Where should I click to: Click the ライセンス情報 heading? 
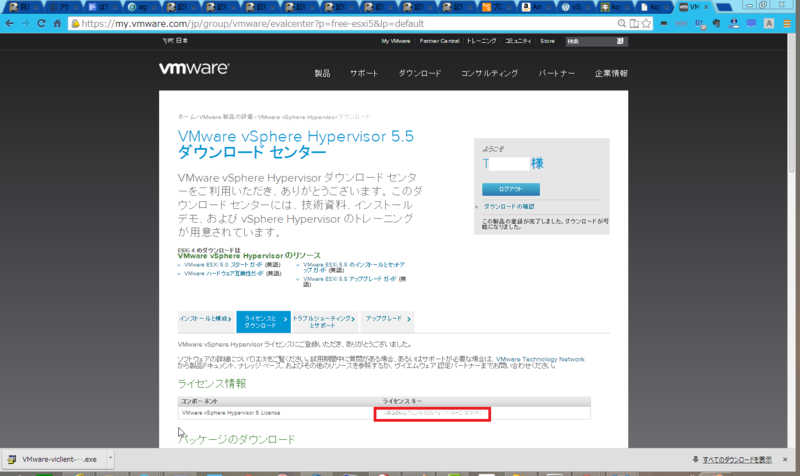pyautogui.click(x=212, y=384)
